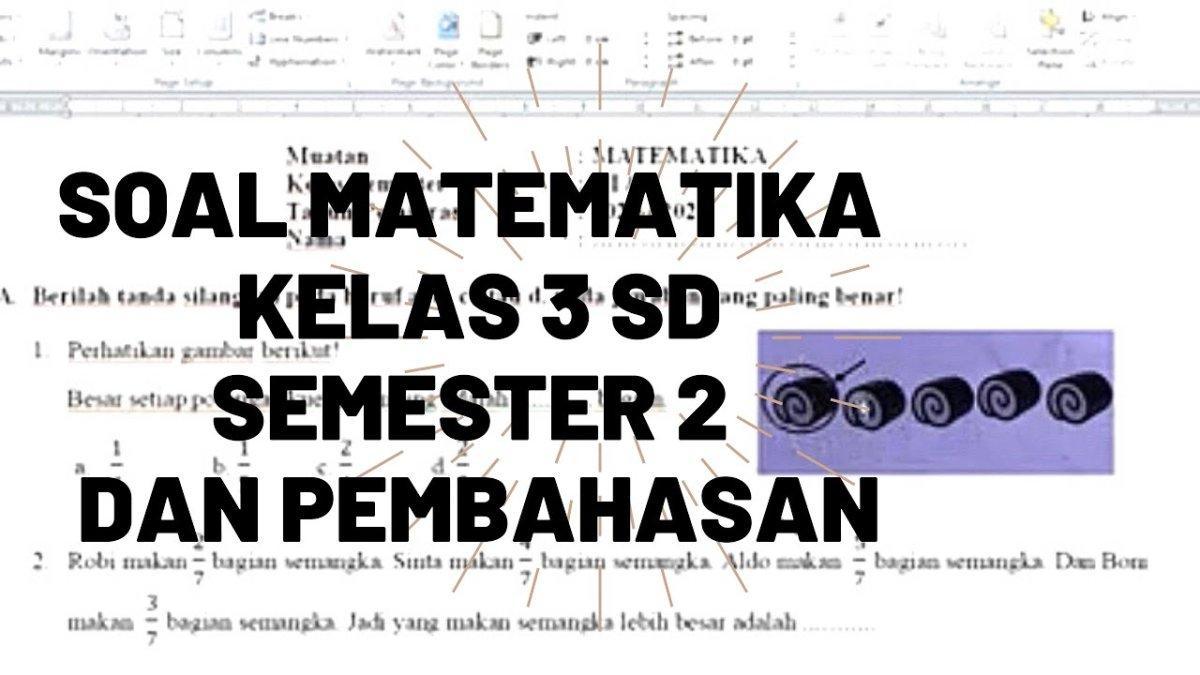Open the Page Setup dialog launcher
1200x675 pixels.
click(350, 83)
